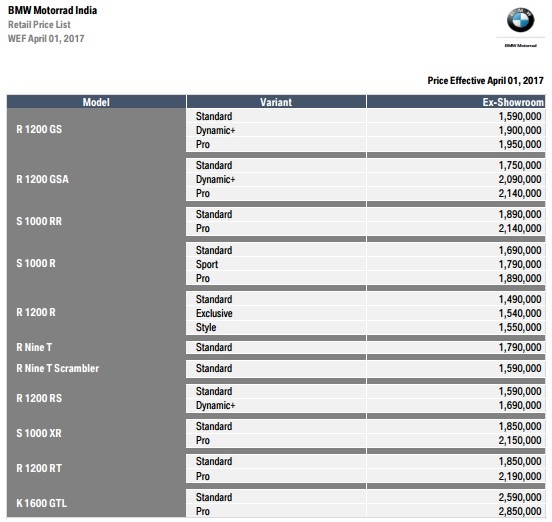Click the price 1,750,000
The width and height of the screenshot is (552, 522).
click(x=520, y=165)
